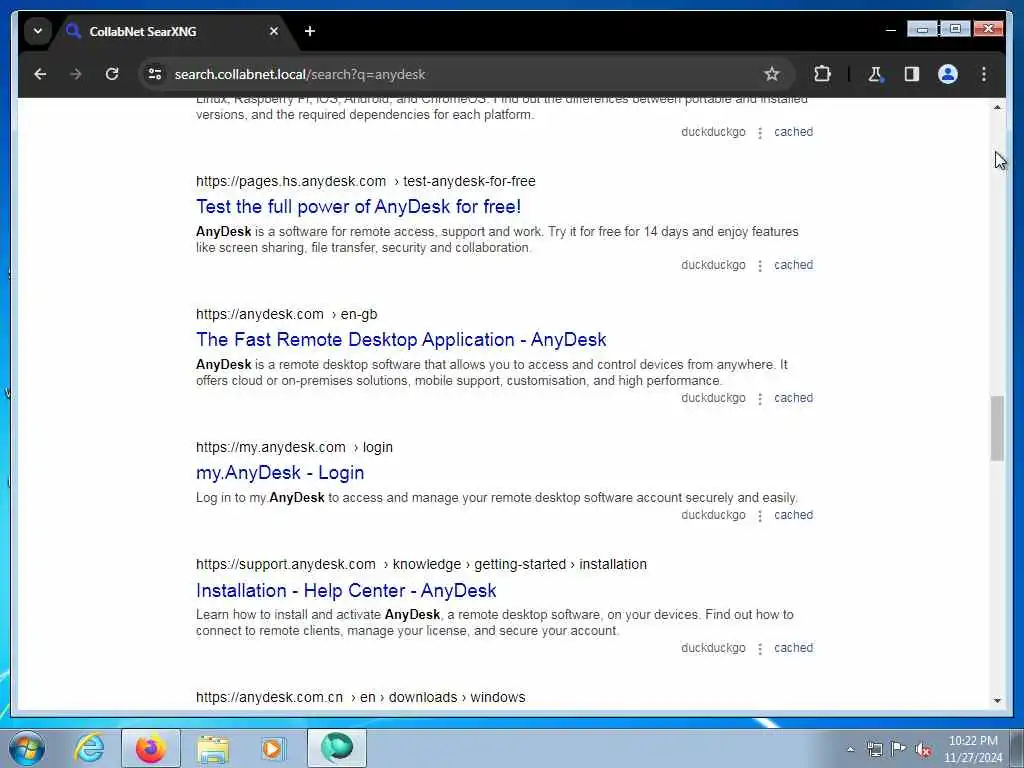Open site information icon in address bar
Screen dimensions: 1024x768
point(155,74)
